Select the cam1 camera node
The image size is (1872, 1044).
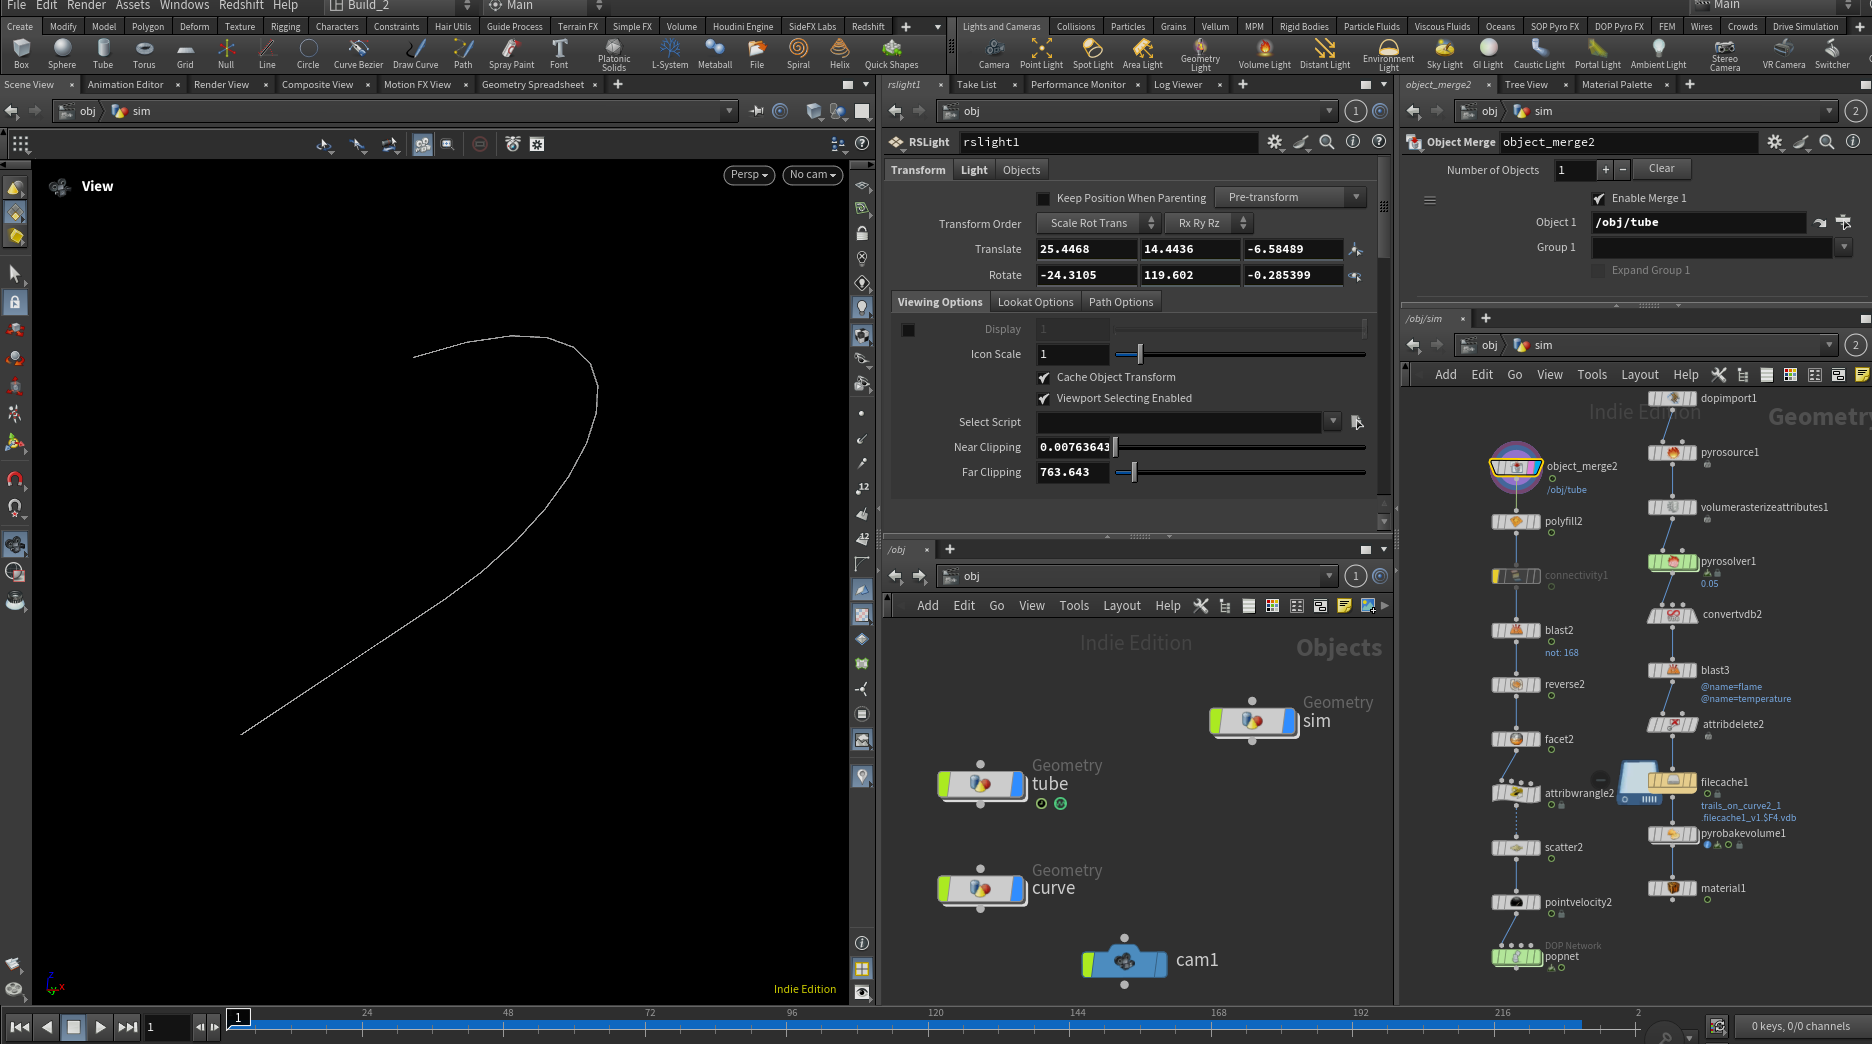pyautogui.click(x=1125, y=961)
